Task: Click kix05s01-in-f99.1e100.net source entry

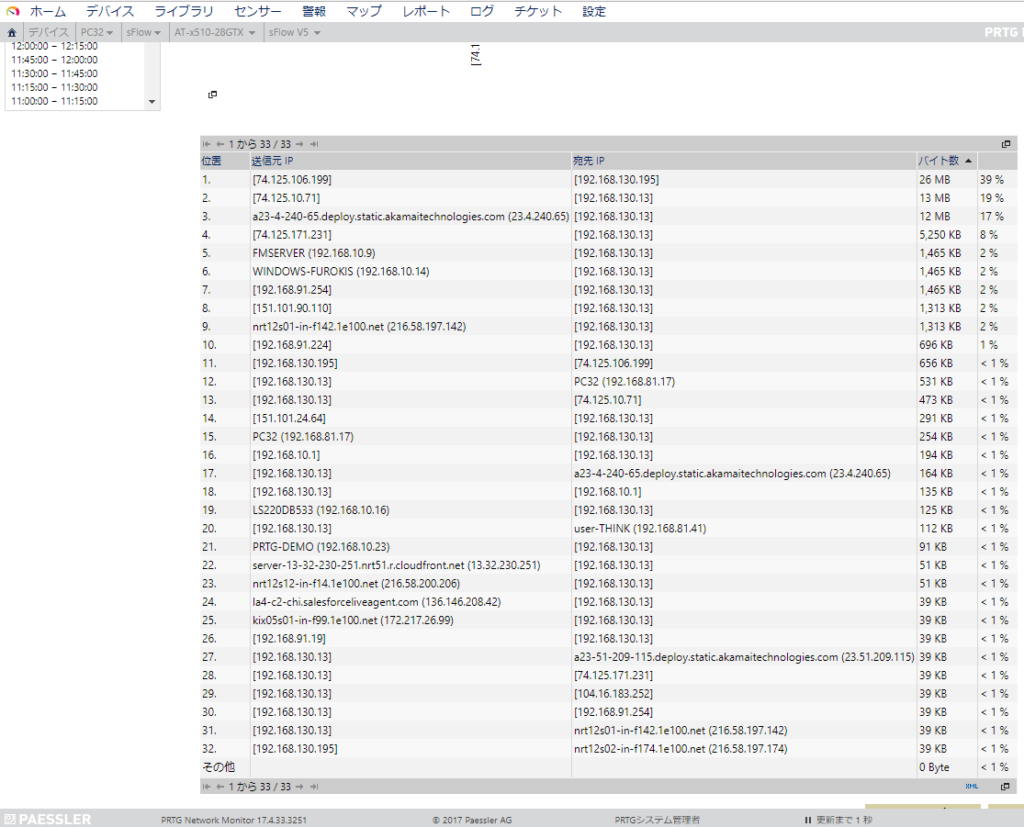Action: pos(353,620)
